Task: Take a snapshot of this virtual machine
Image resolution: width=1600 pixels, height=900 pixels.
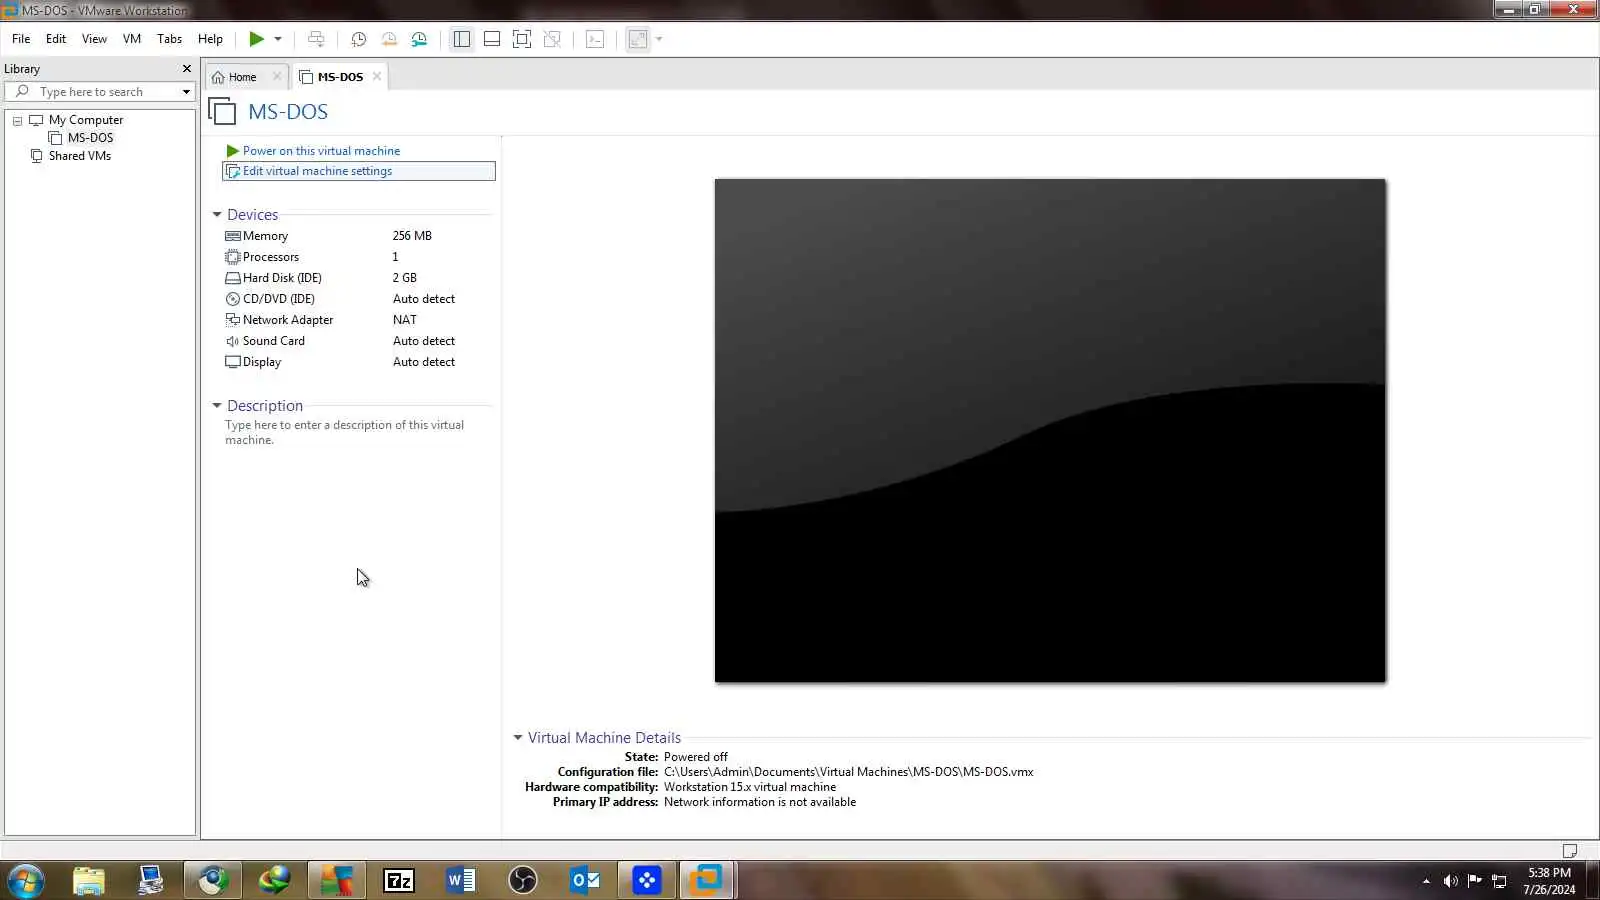Action: pos(358,39)
